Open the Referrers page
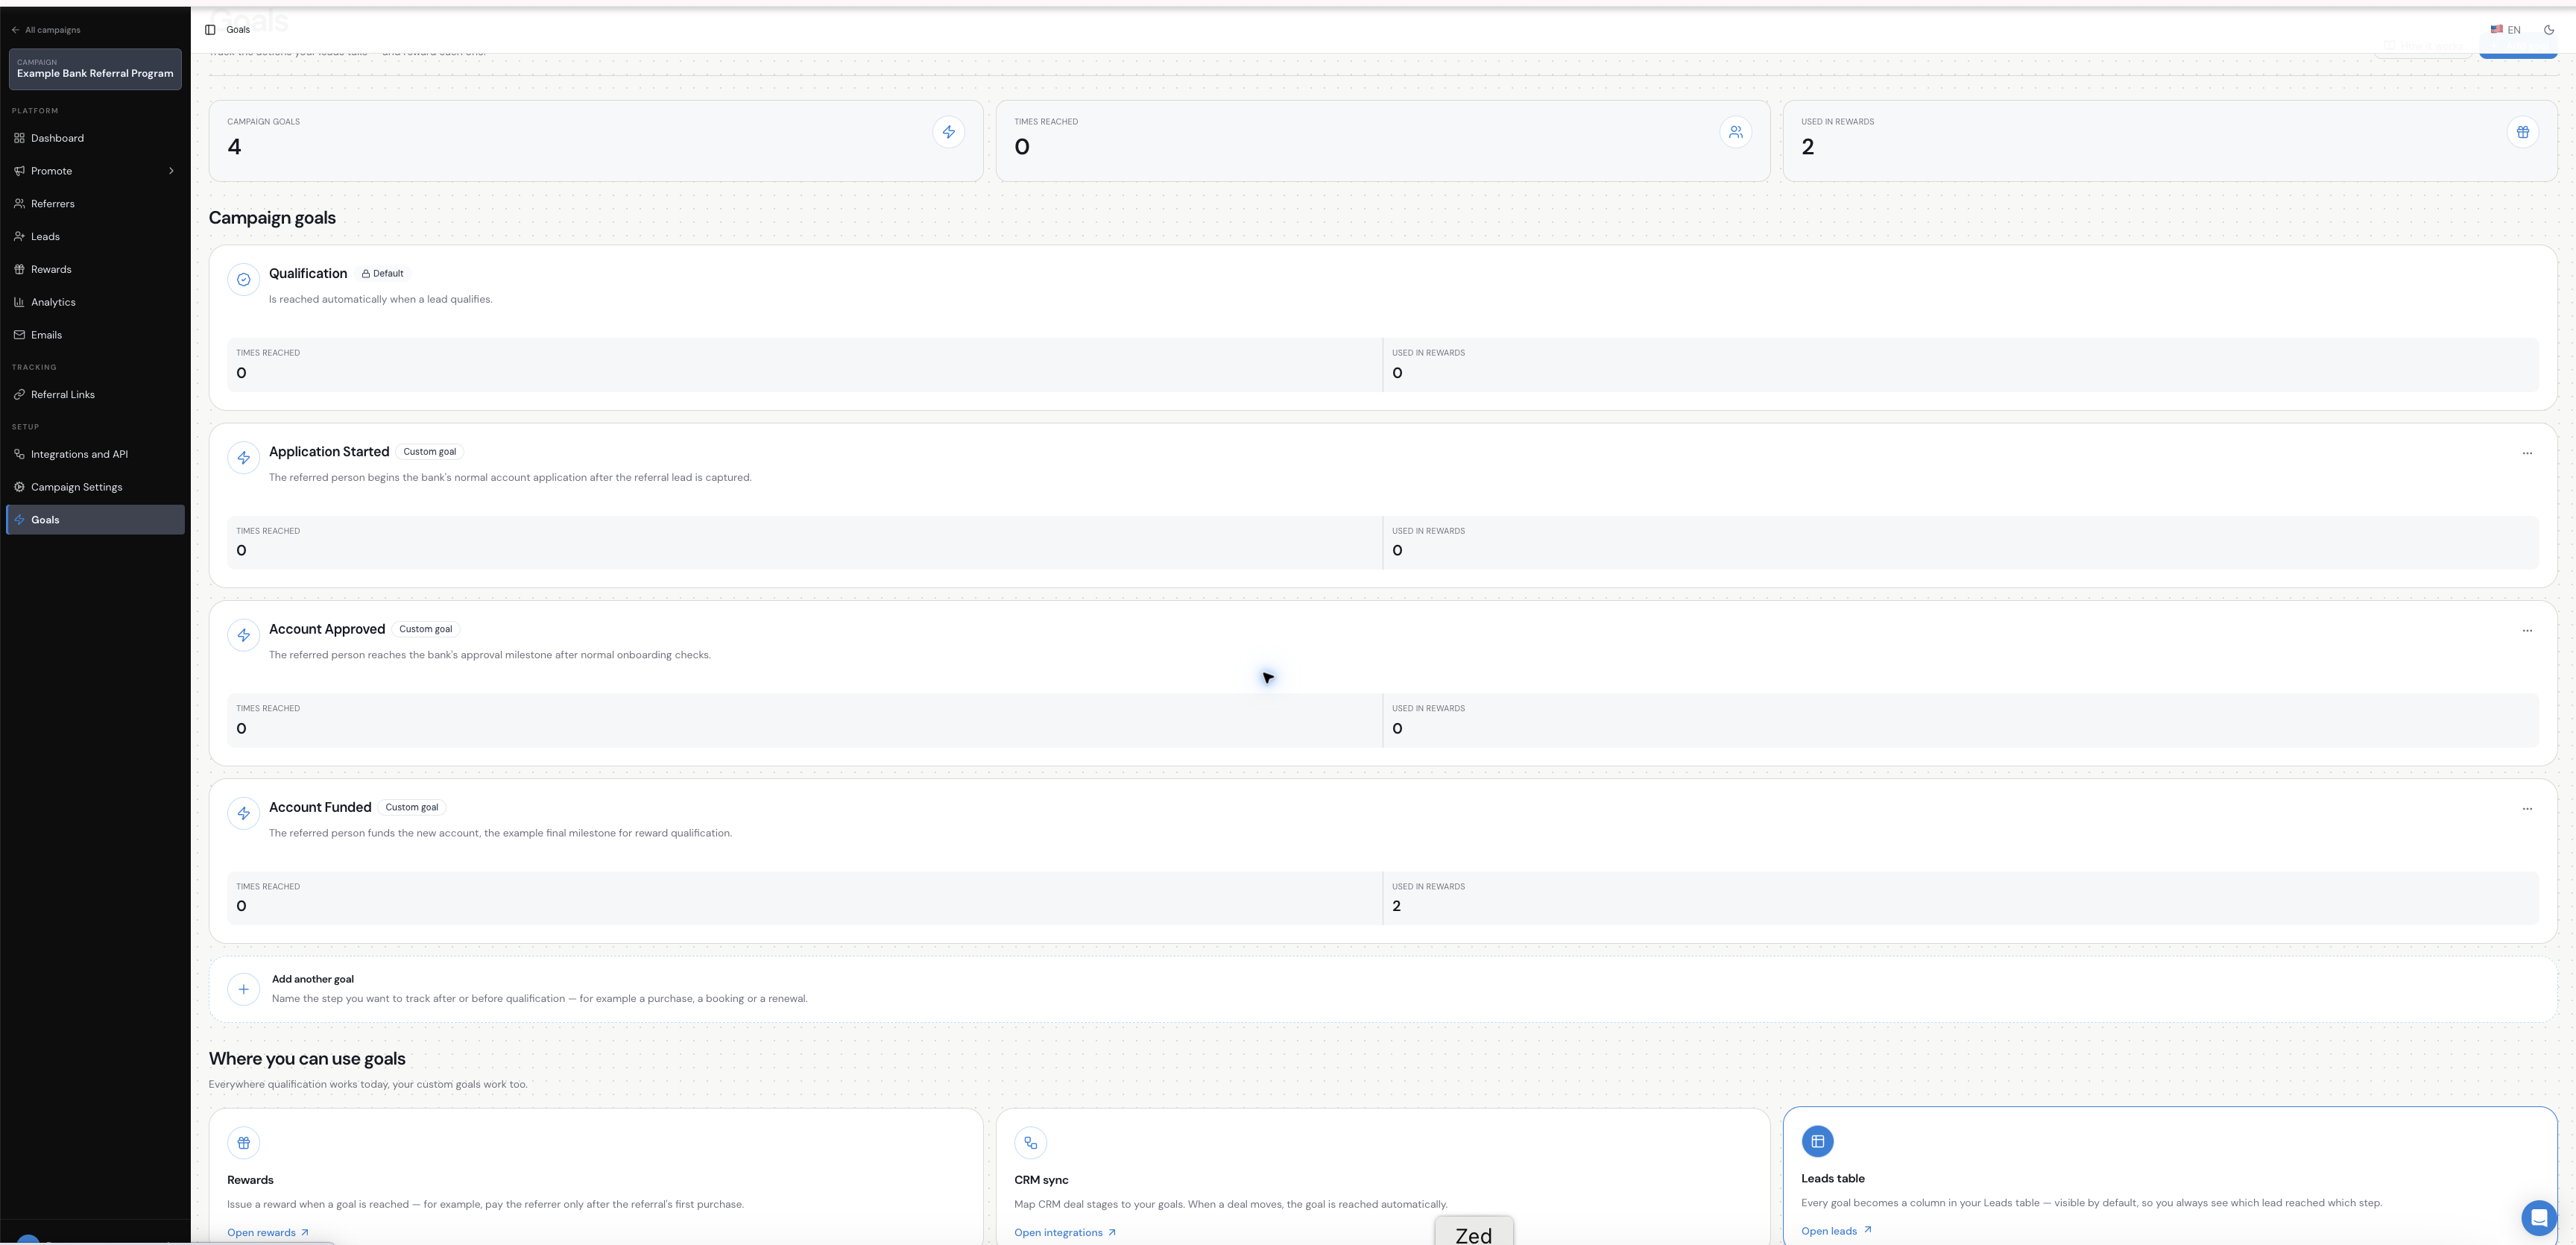This screenshot has width=2576, height=1245. click(95, 204)
